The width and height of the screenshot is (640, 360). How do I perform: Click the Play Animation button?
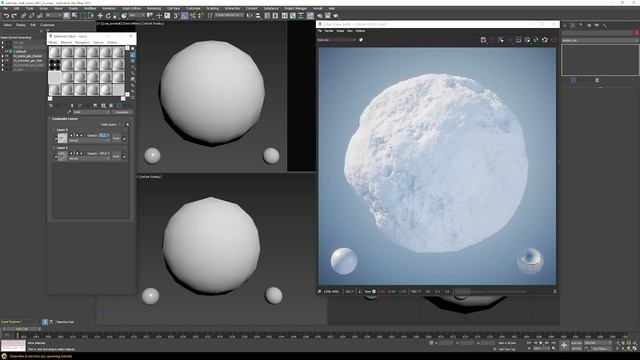541,343
